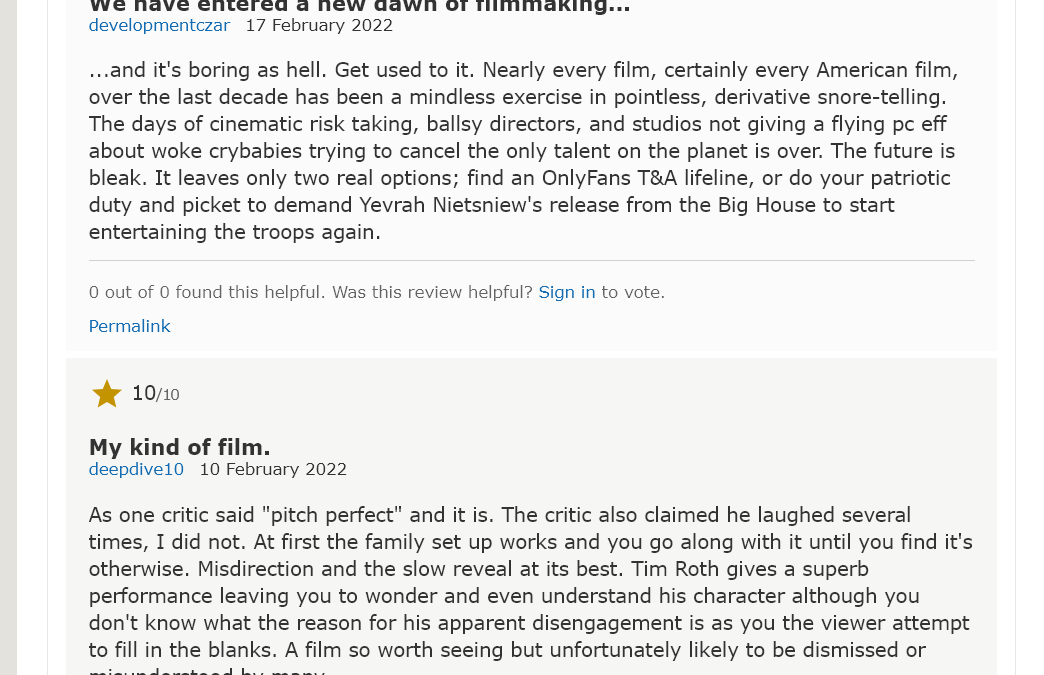Click the Sign in link to vote
The image size is (1044, 675).
coord(566,292)
